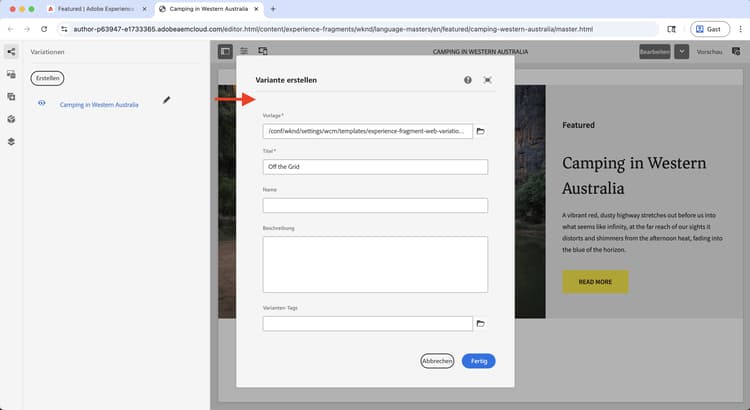The height and width of the screenshot is (410, 750).
Task: Toggle the side panel icon in editor toolbar
Action: tap(225, 51)
